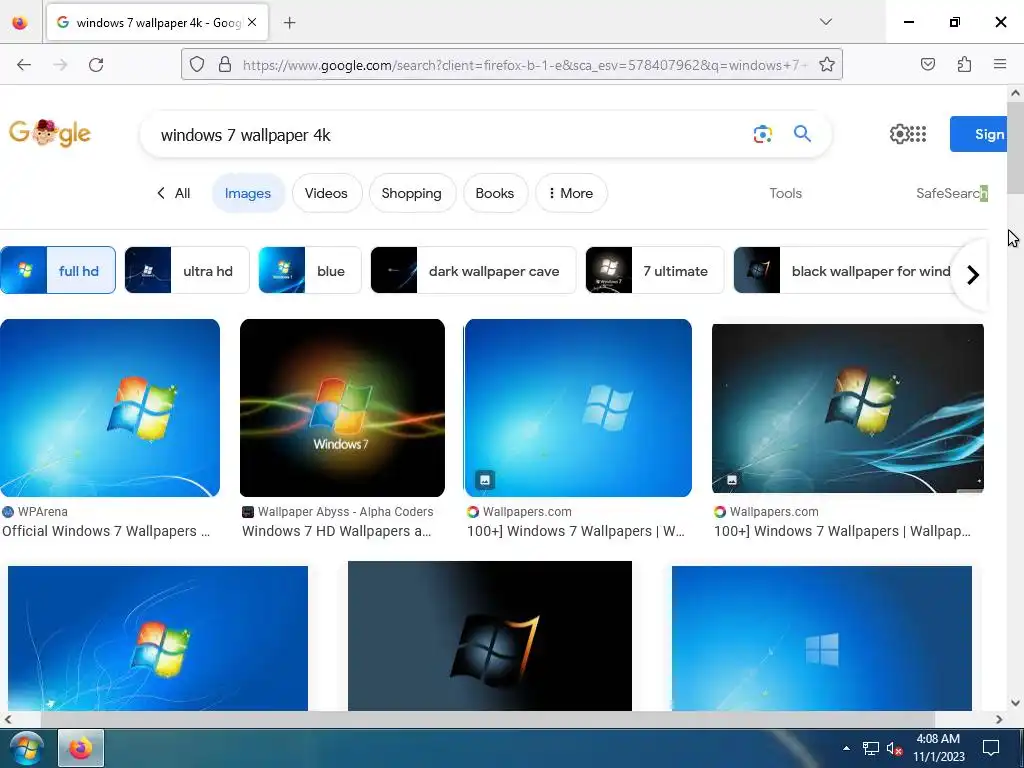Image resolution: width=1024 pixels, height=768 pixels.
Task: Show more suggestion chips with right arrow
Action: [x=973, y=275]
